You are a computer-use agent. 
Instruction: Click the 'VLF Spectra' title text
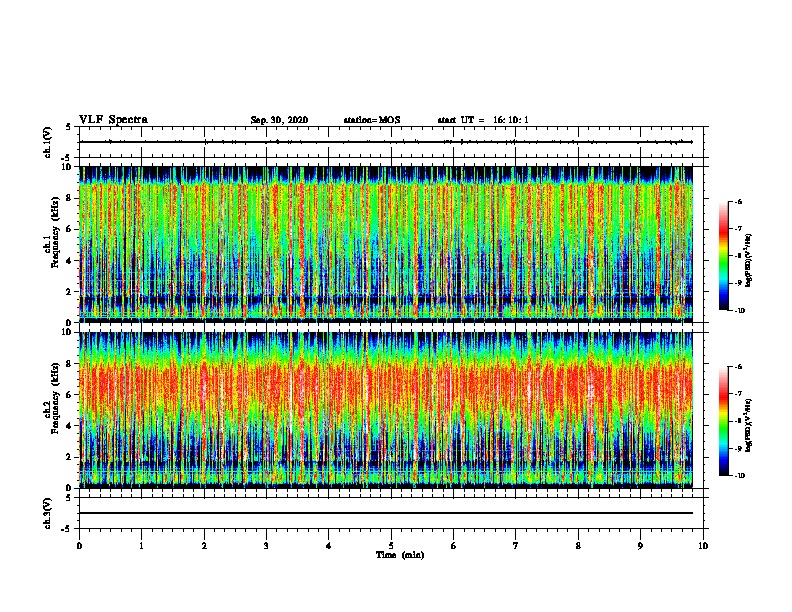point(113,120)
